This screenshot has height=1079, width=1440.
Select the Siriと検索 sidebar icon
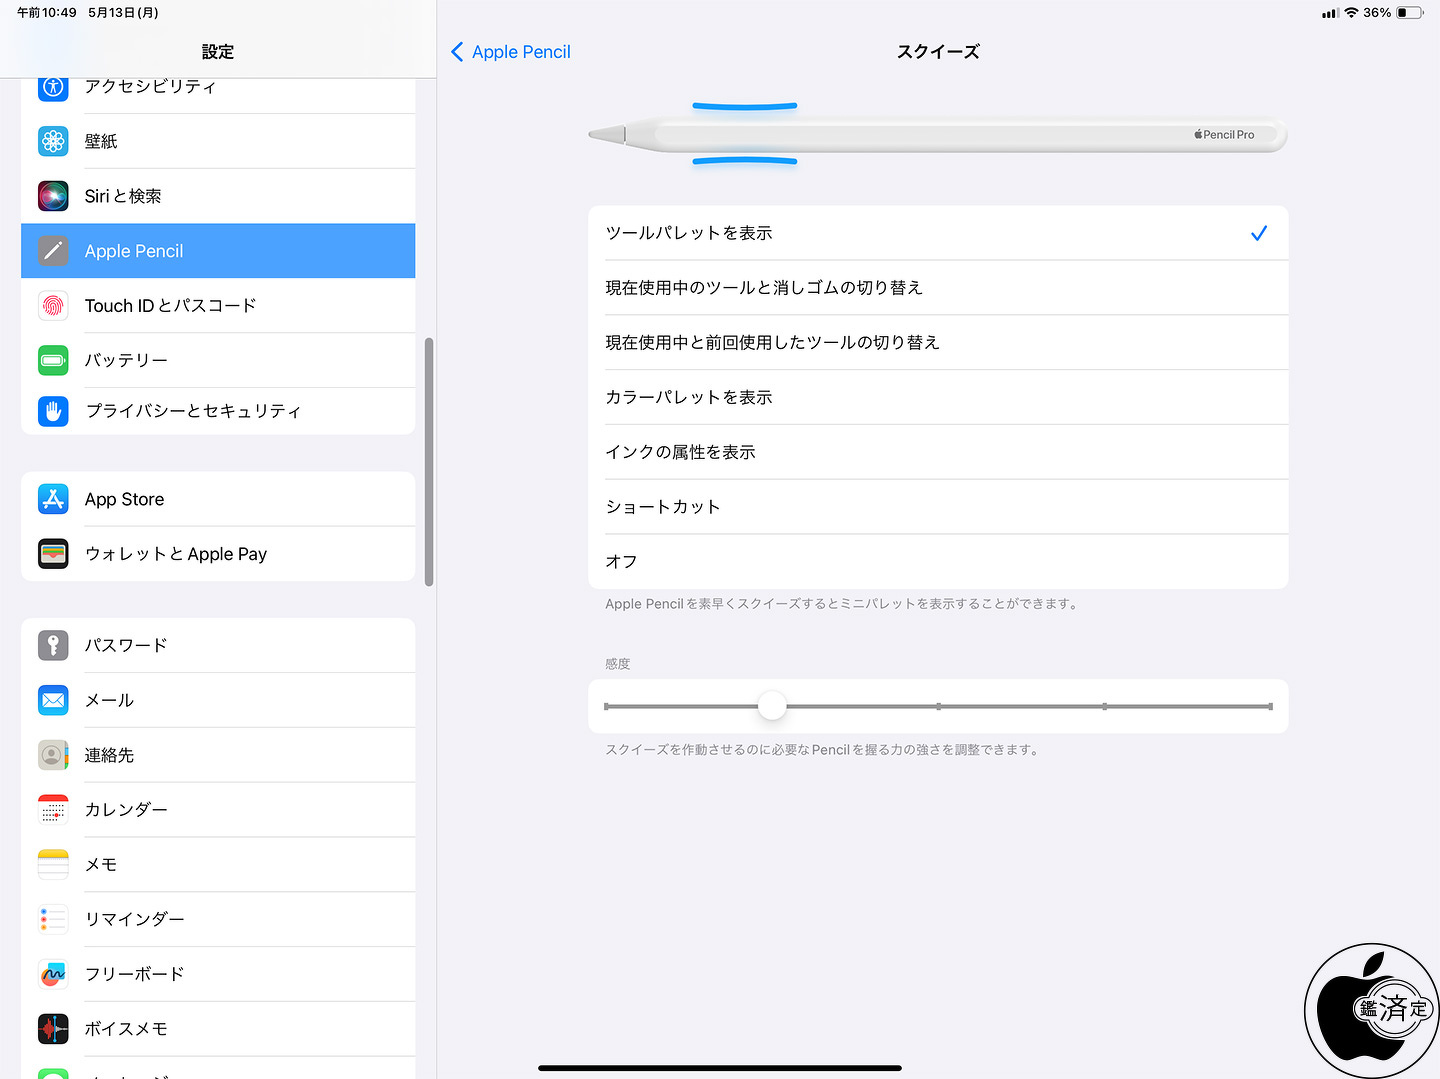click(x=53, y=195)
